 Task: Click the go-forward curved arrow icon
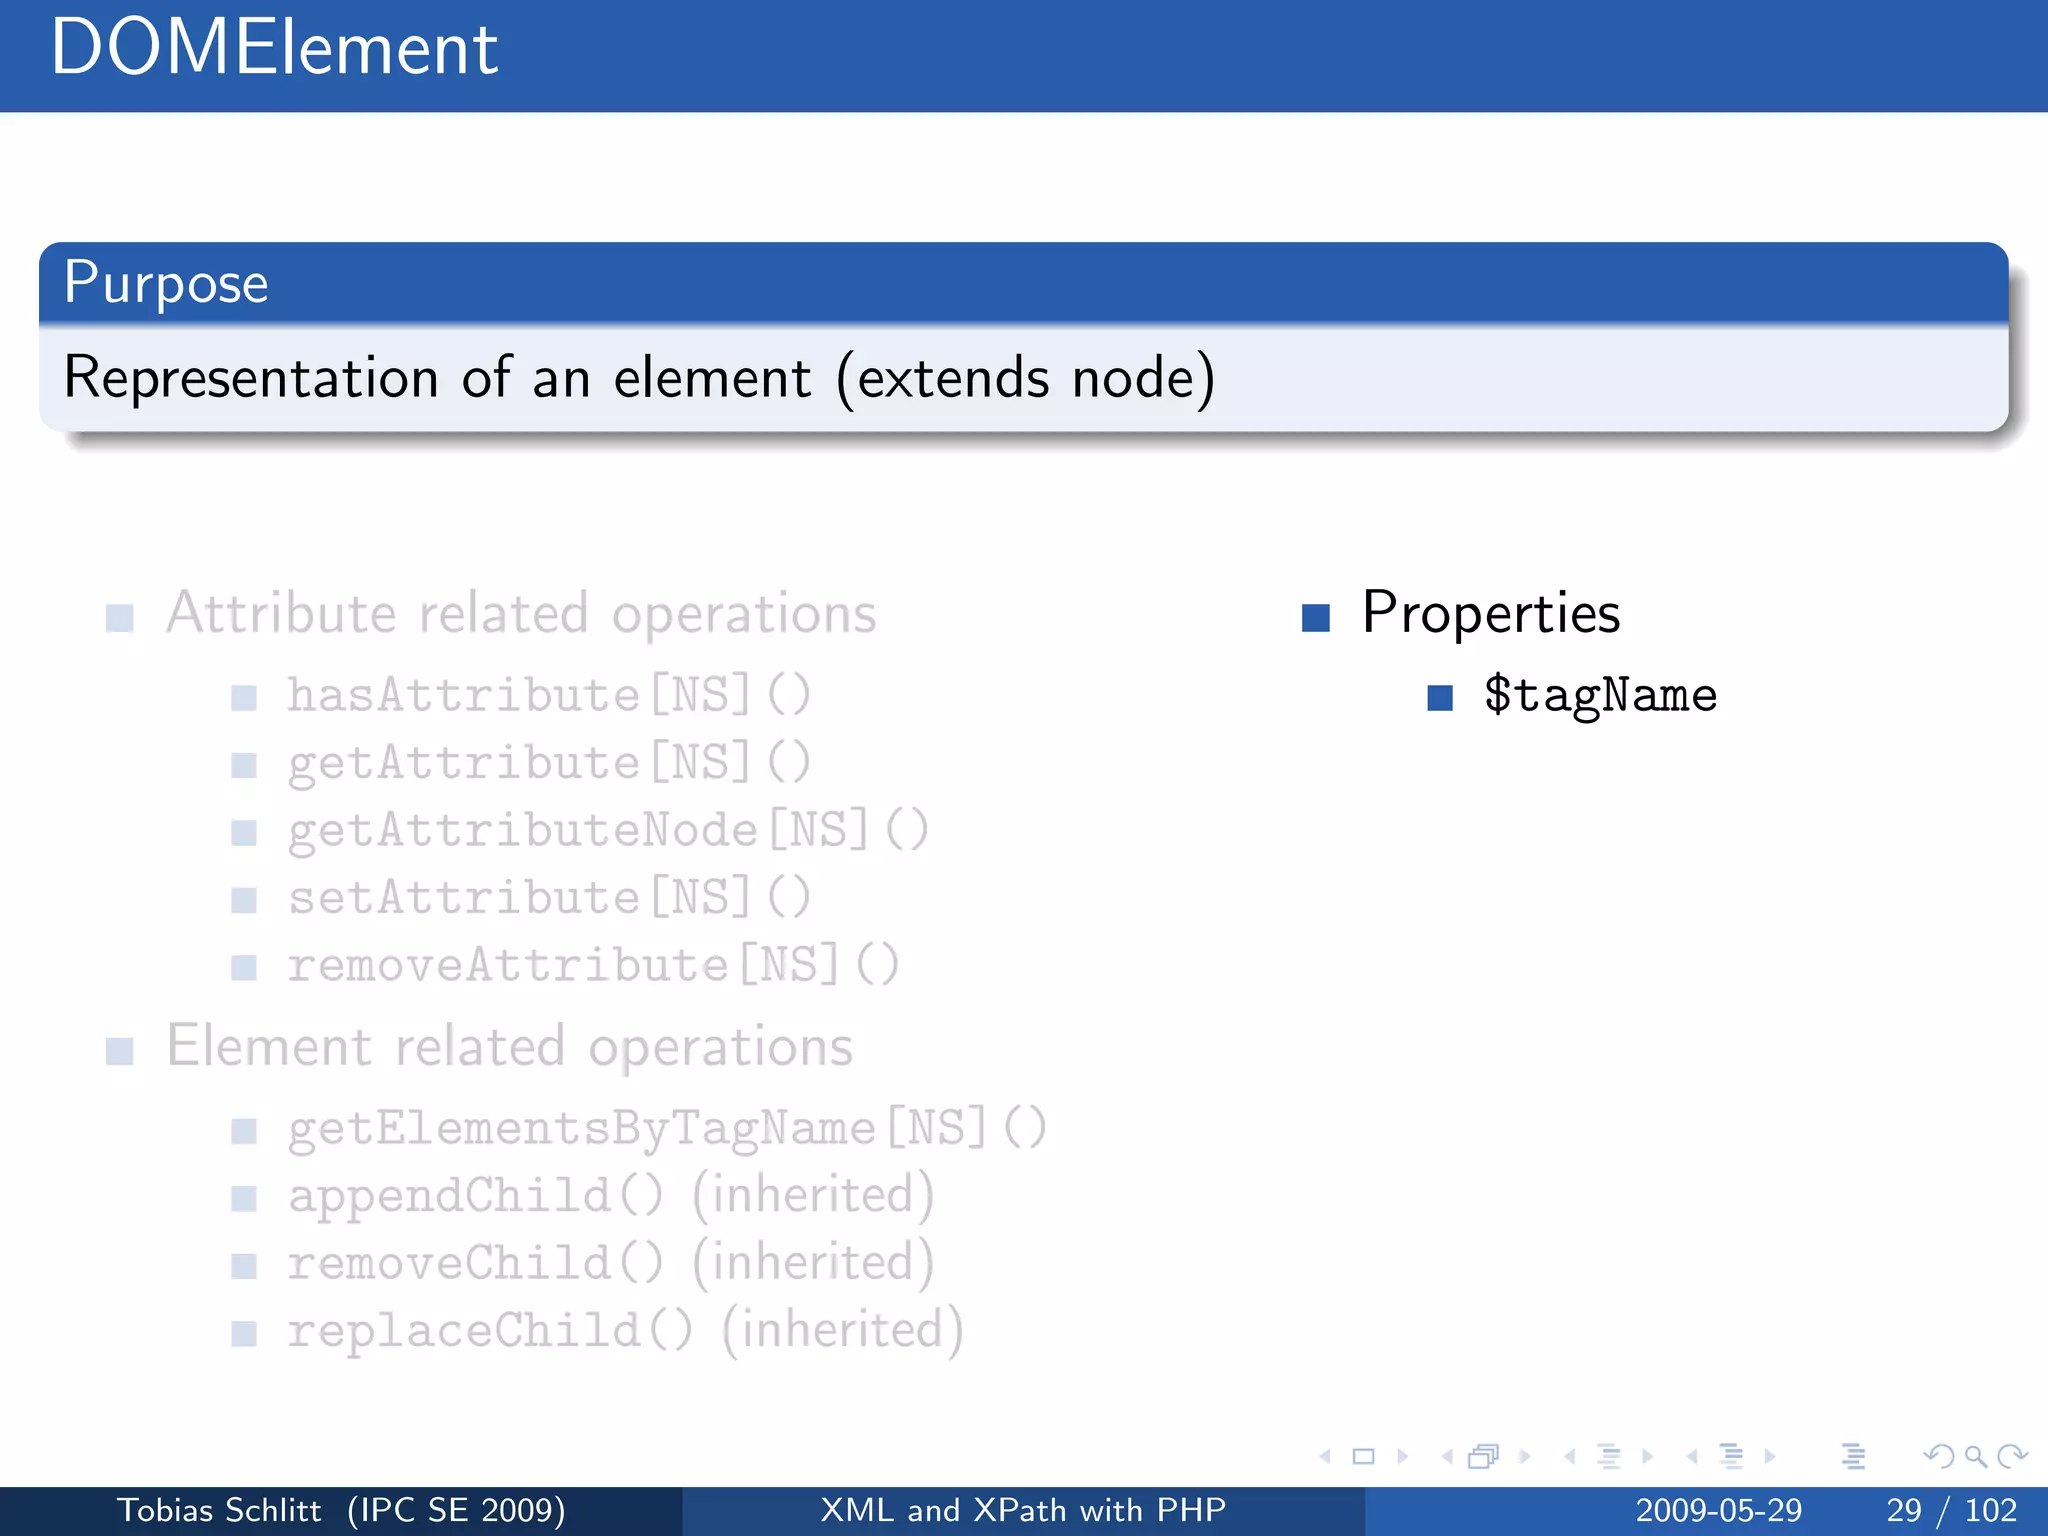(x=2012, y=1457)
